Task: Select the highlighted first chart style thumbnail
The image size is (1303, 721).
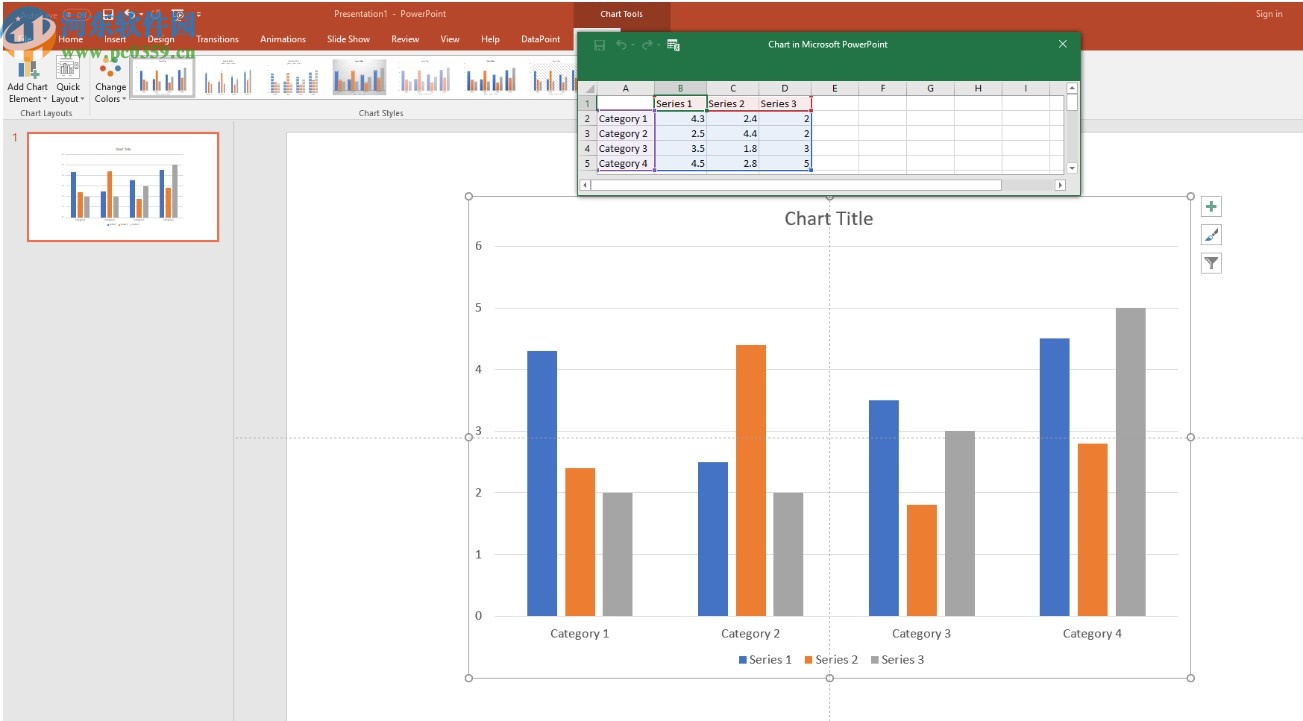Action: coord(163,77)
